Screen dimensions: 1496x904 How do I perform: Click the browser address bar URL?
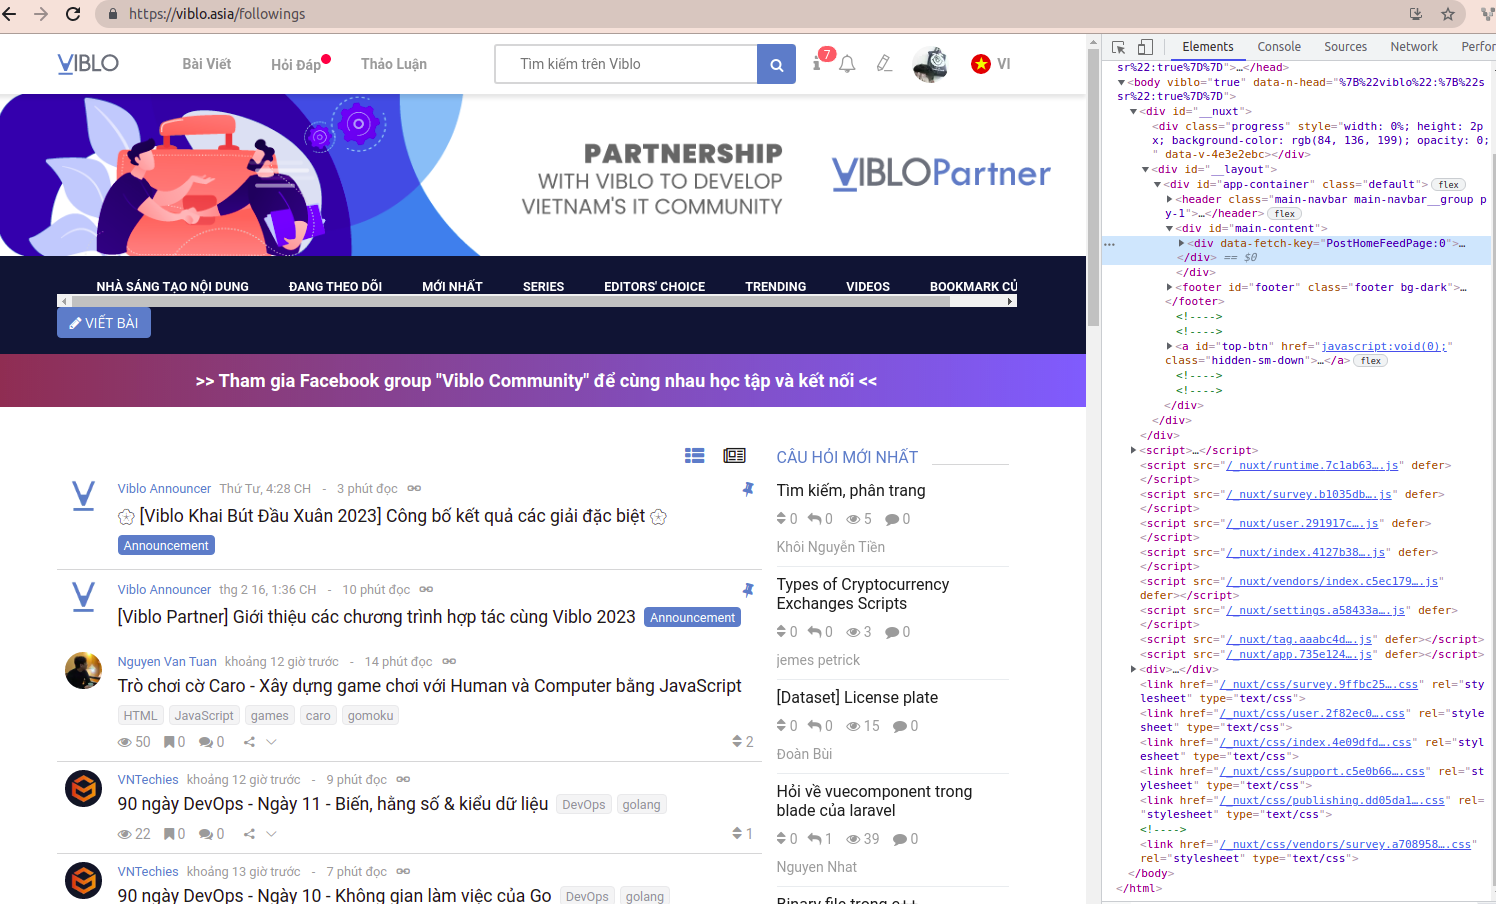(x=217, y=14)
